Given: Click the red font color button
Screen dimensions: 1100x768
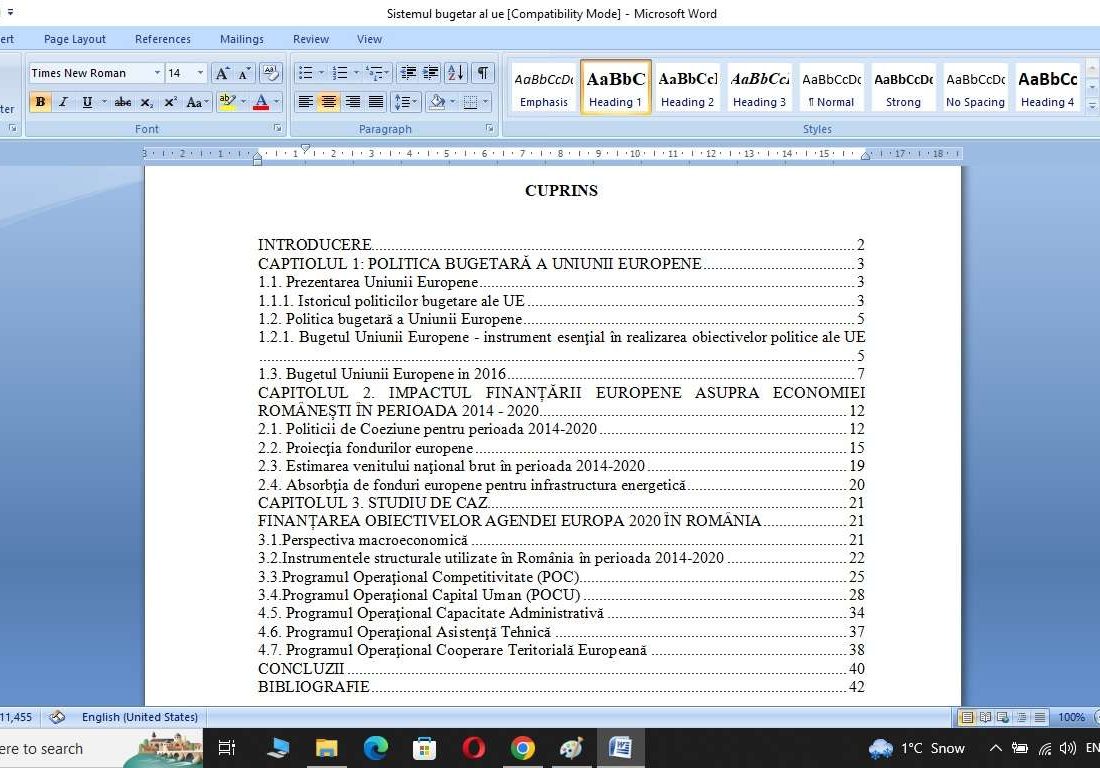Looking at the screenshot, I should 260,102.
